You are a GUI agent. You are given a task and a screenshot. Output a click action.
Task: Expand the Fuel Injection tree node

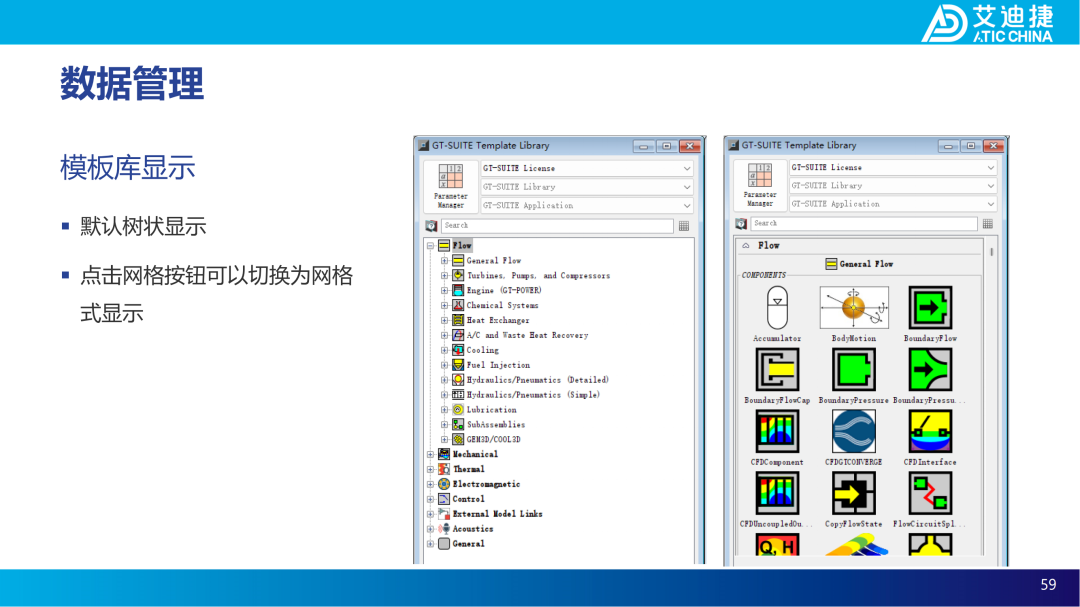444,365
